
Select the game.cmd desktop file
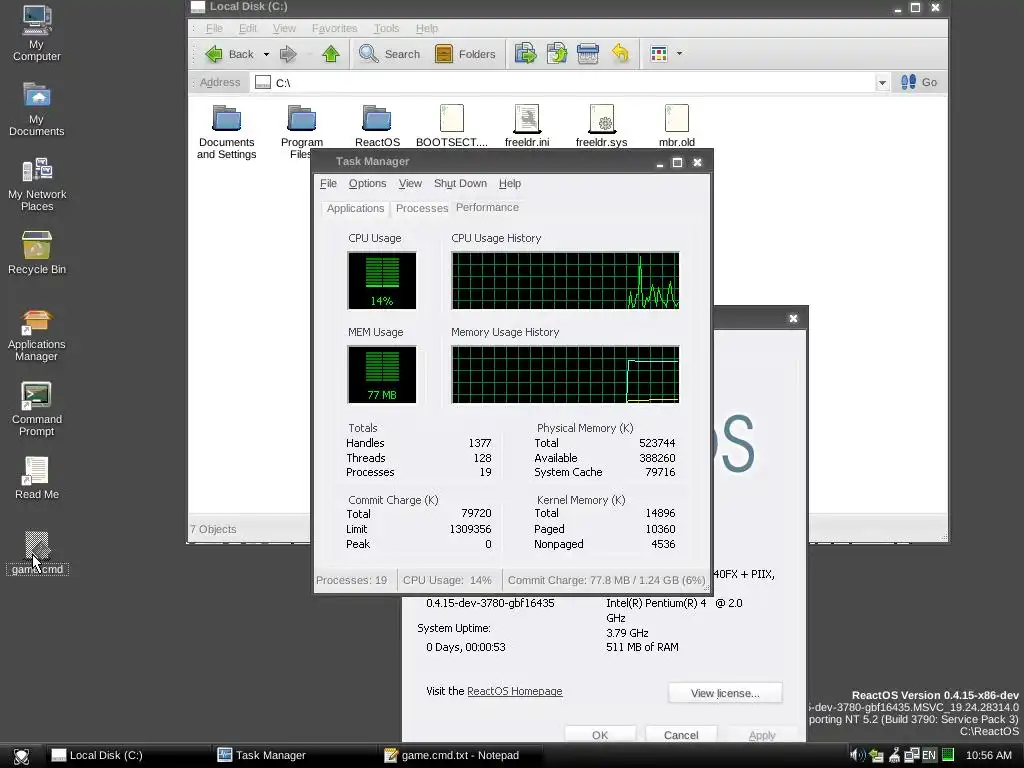coord(37,553)
